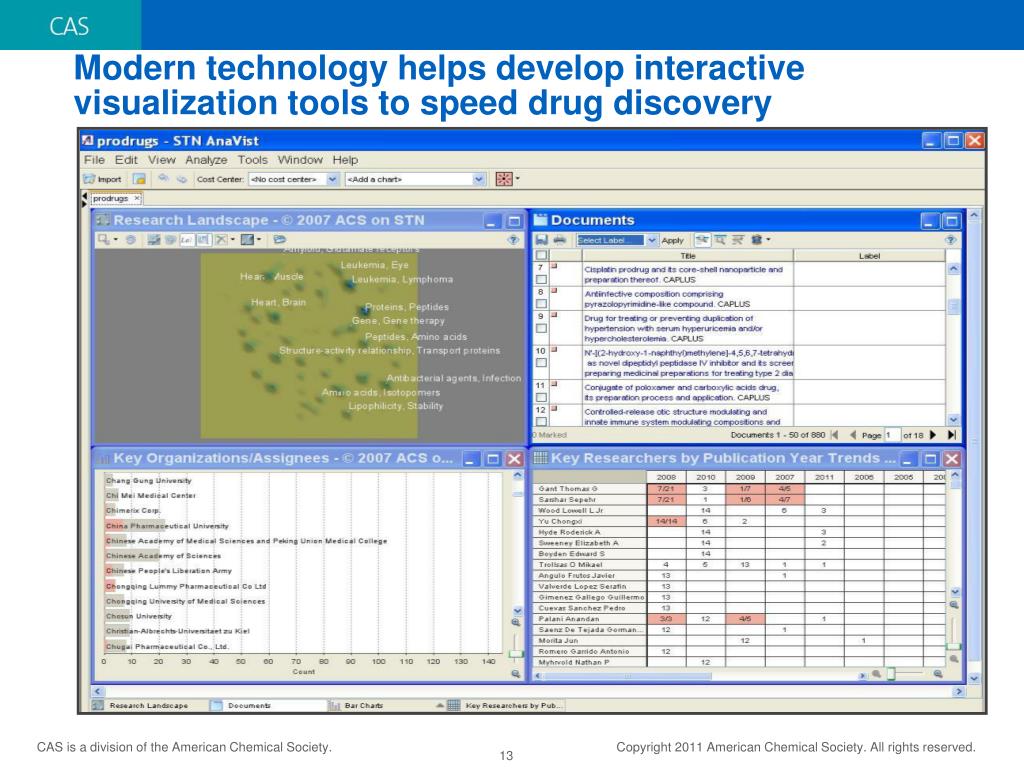The height and width of the screenshot is (768, 1024).
Task: Open the Select Label dropdown in Documents
Action: pyautogui.click(x=651, y=240)
